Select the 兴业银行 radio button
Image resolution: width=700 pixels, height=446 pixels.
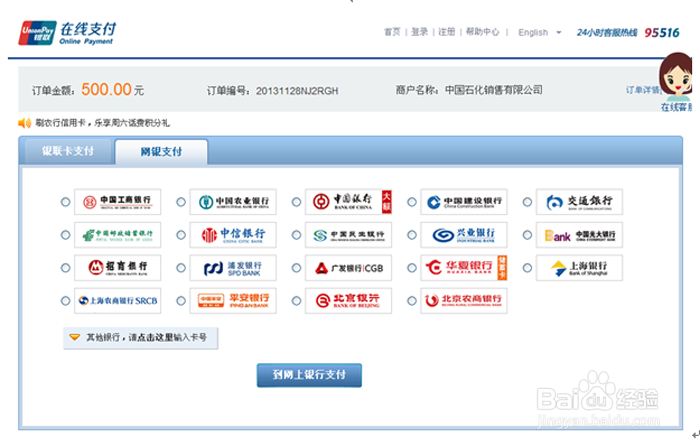412,235
